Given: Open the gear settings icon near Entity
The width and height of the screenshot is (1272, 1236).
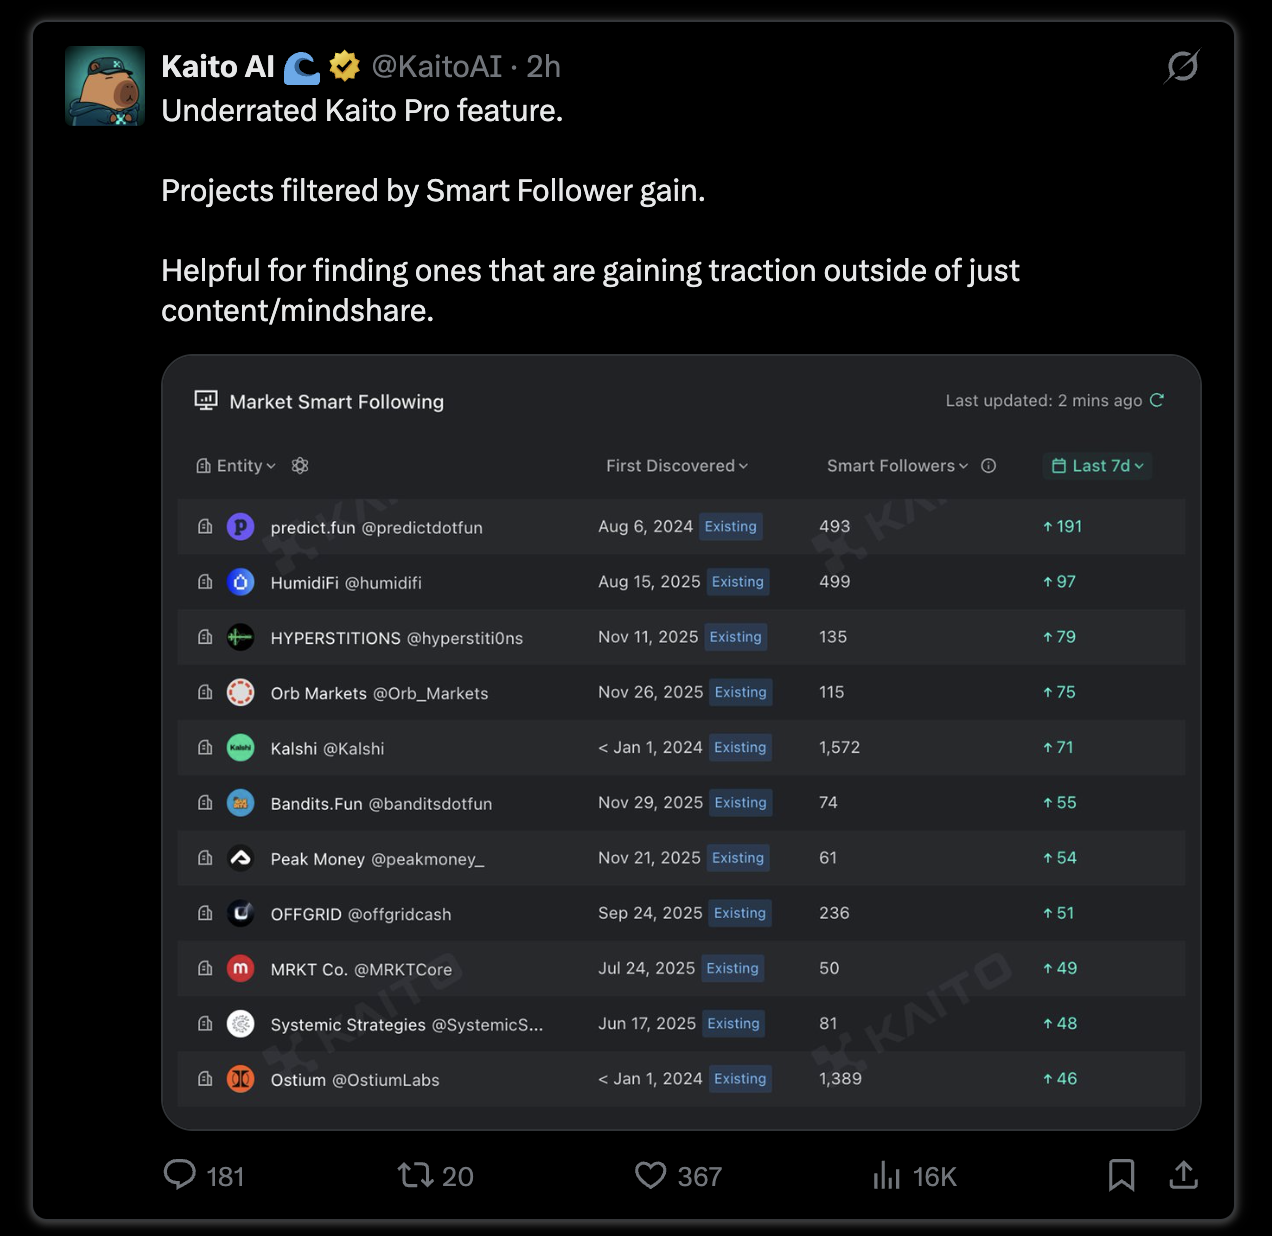Looking at the screenshot, I should click(300, 465).
